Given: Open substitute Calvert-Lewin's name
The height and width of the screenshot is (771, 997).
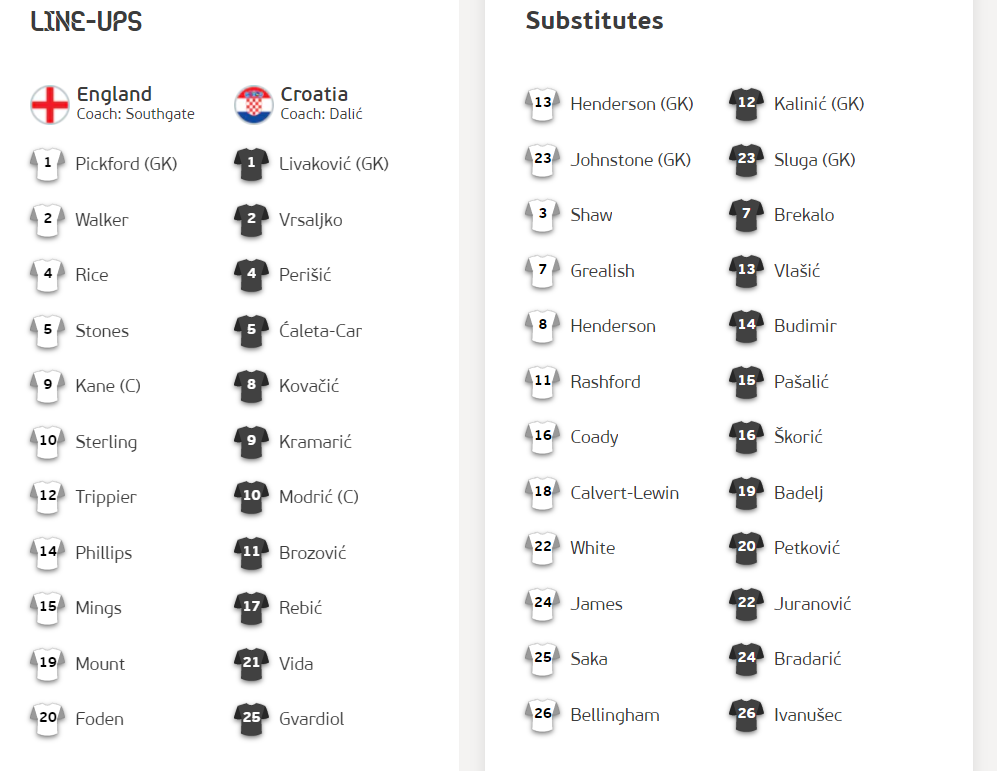Looking at the screenshot, I should 624,493.
